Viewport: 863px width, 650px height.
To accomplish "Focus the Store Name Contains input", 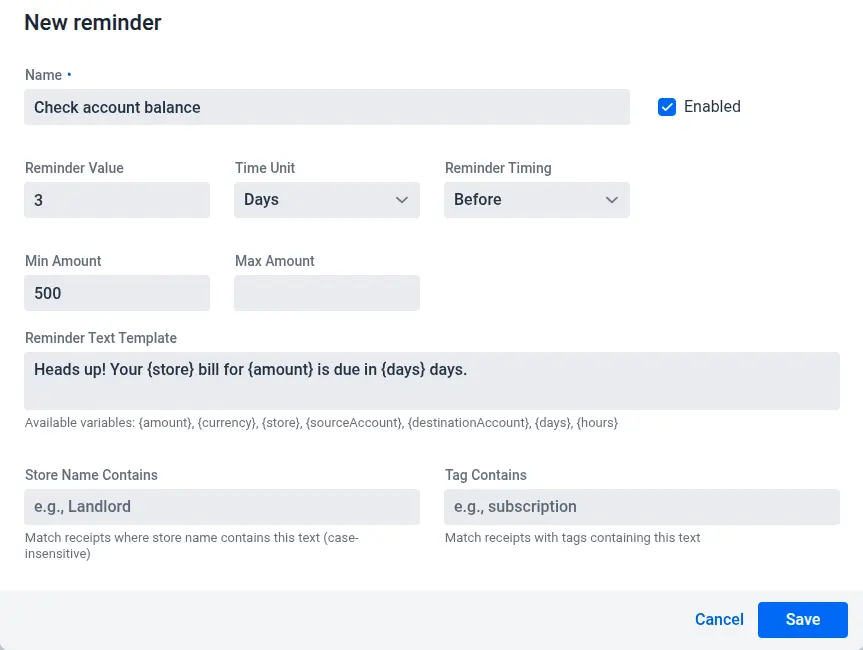I will point(222,507).
